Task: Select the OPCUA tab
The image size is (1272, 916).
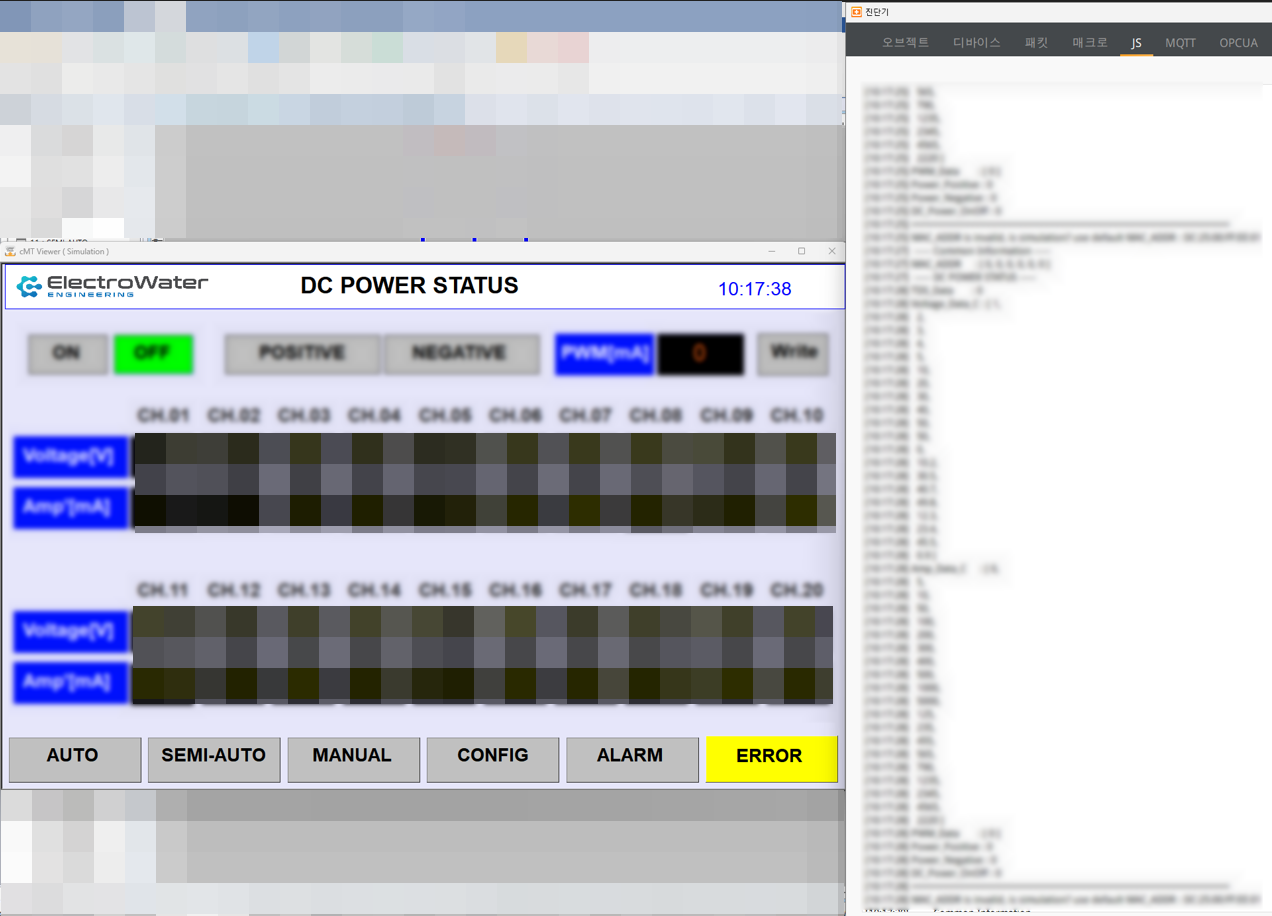Action: (1238, 43)
